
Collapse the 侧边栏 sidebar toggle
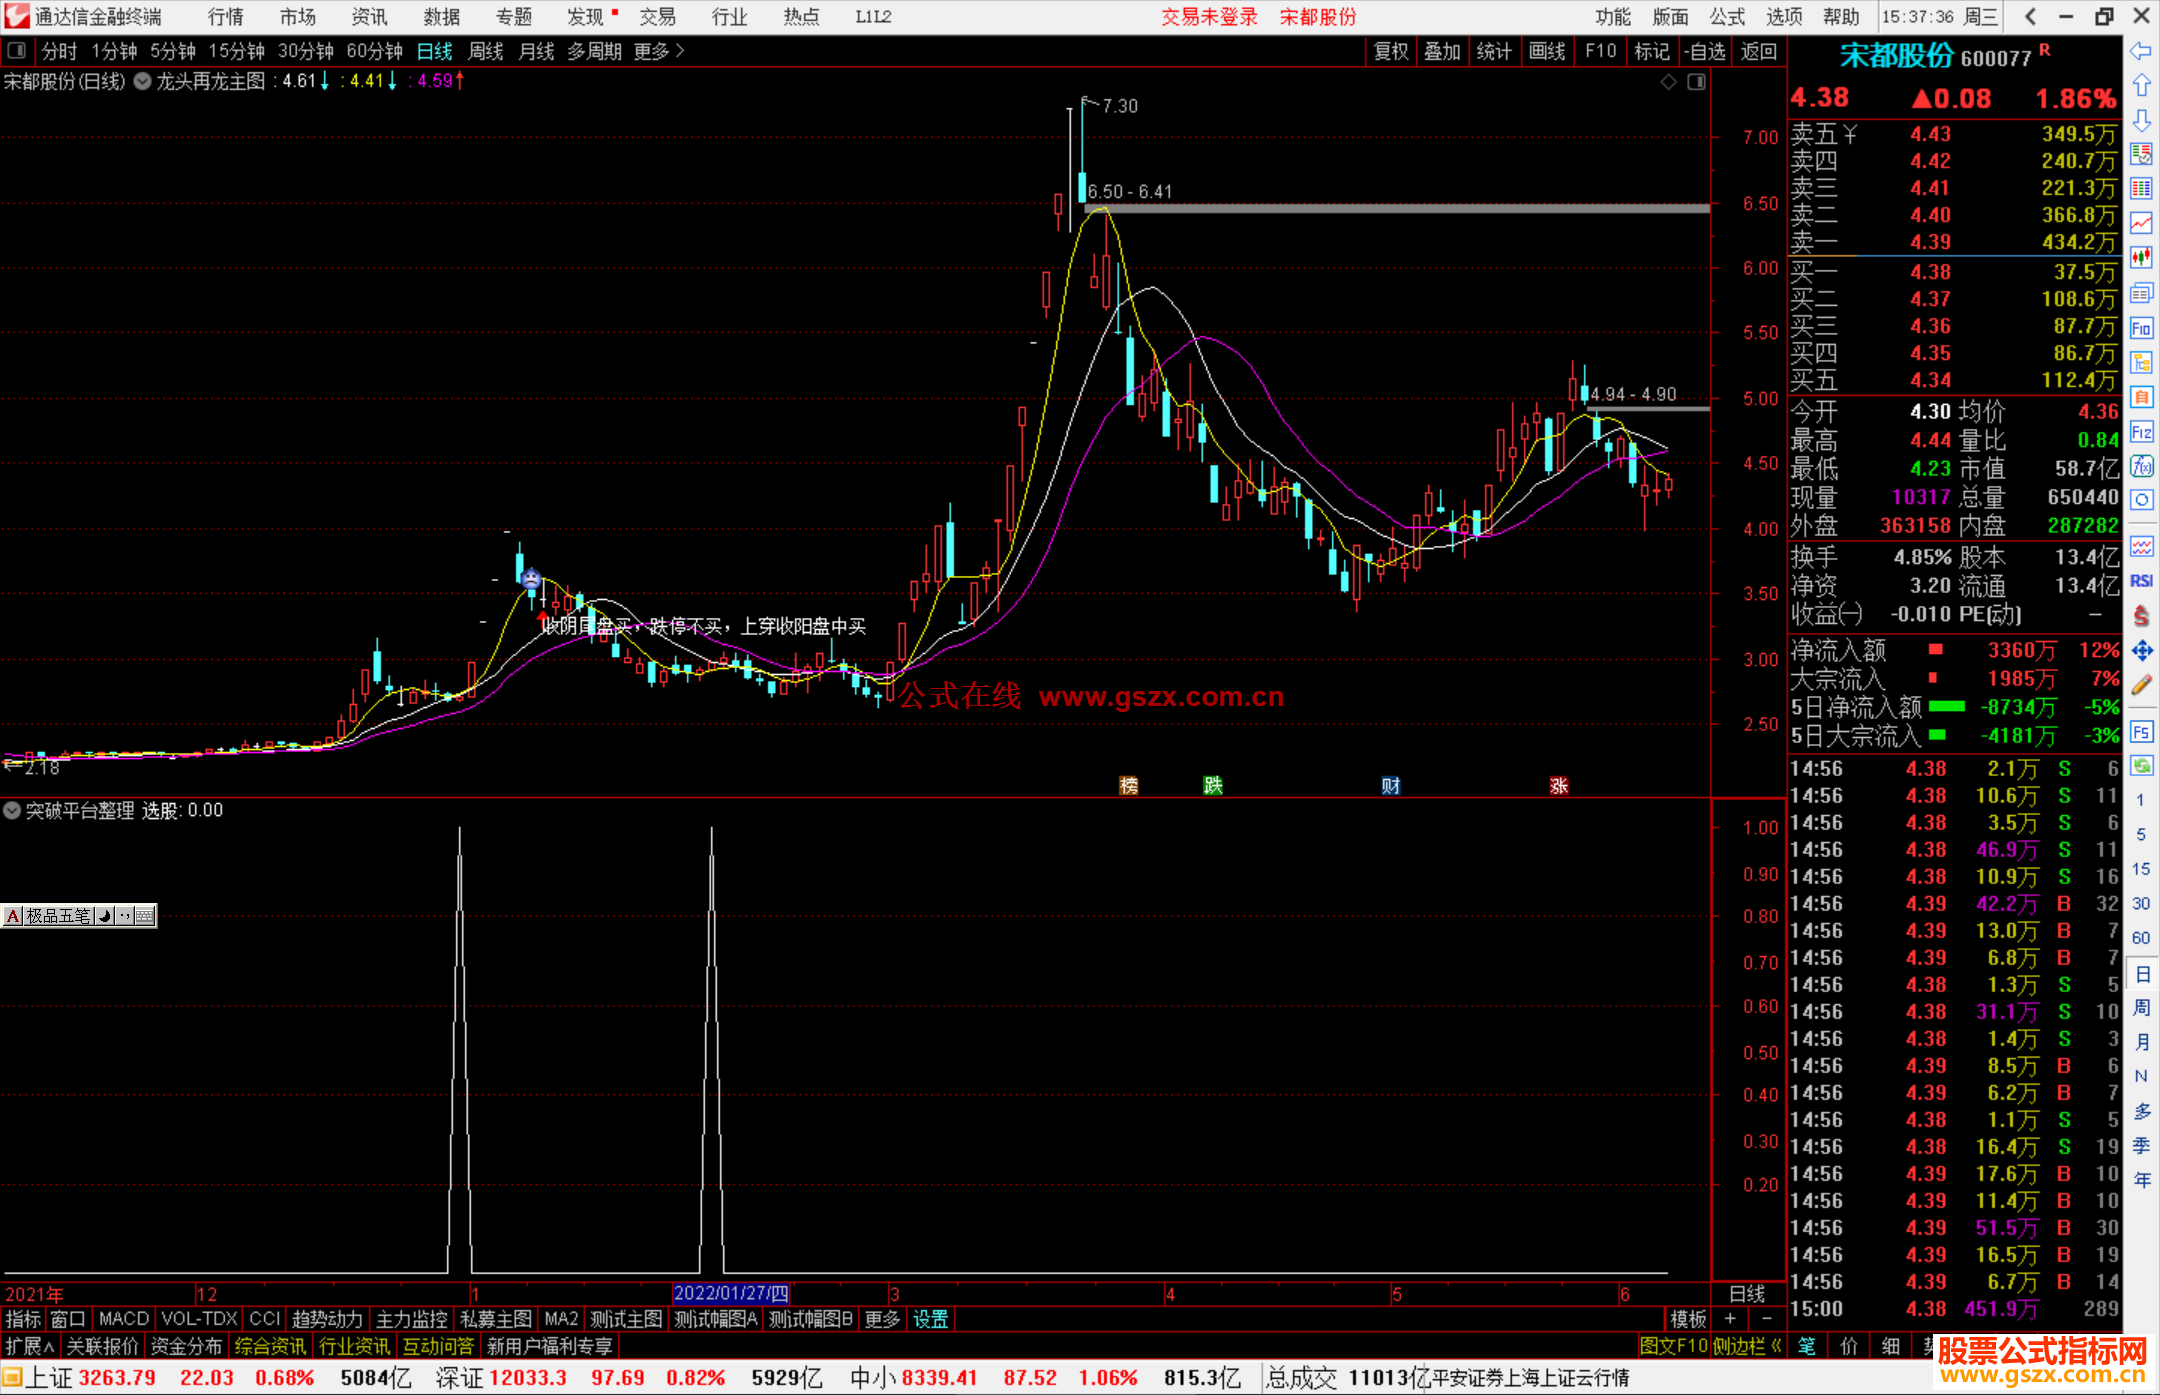click(x=1748, y=1346)
